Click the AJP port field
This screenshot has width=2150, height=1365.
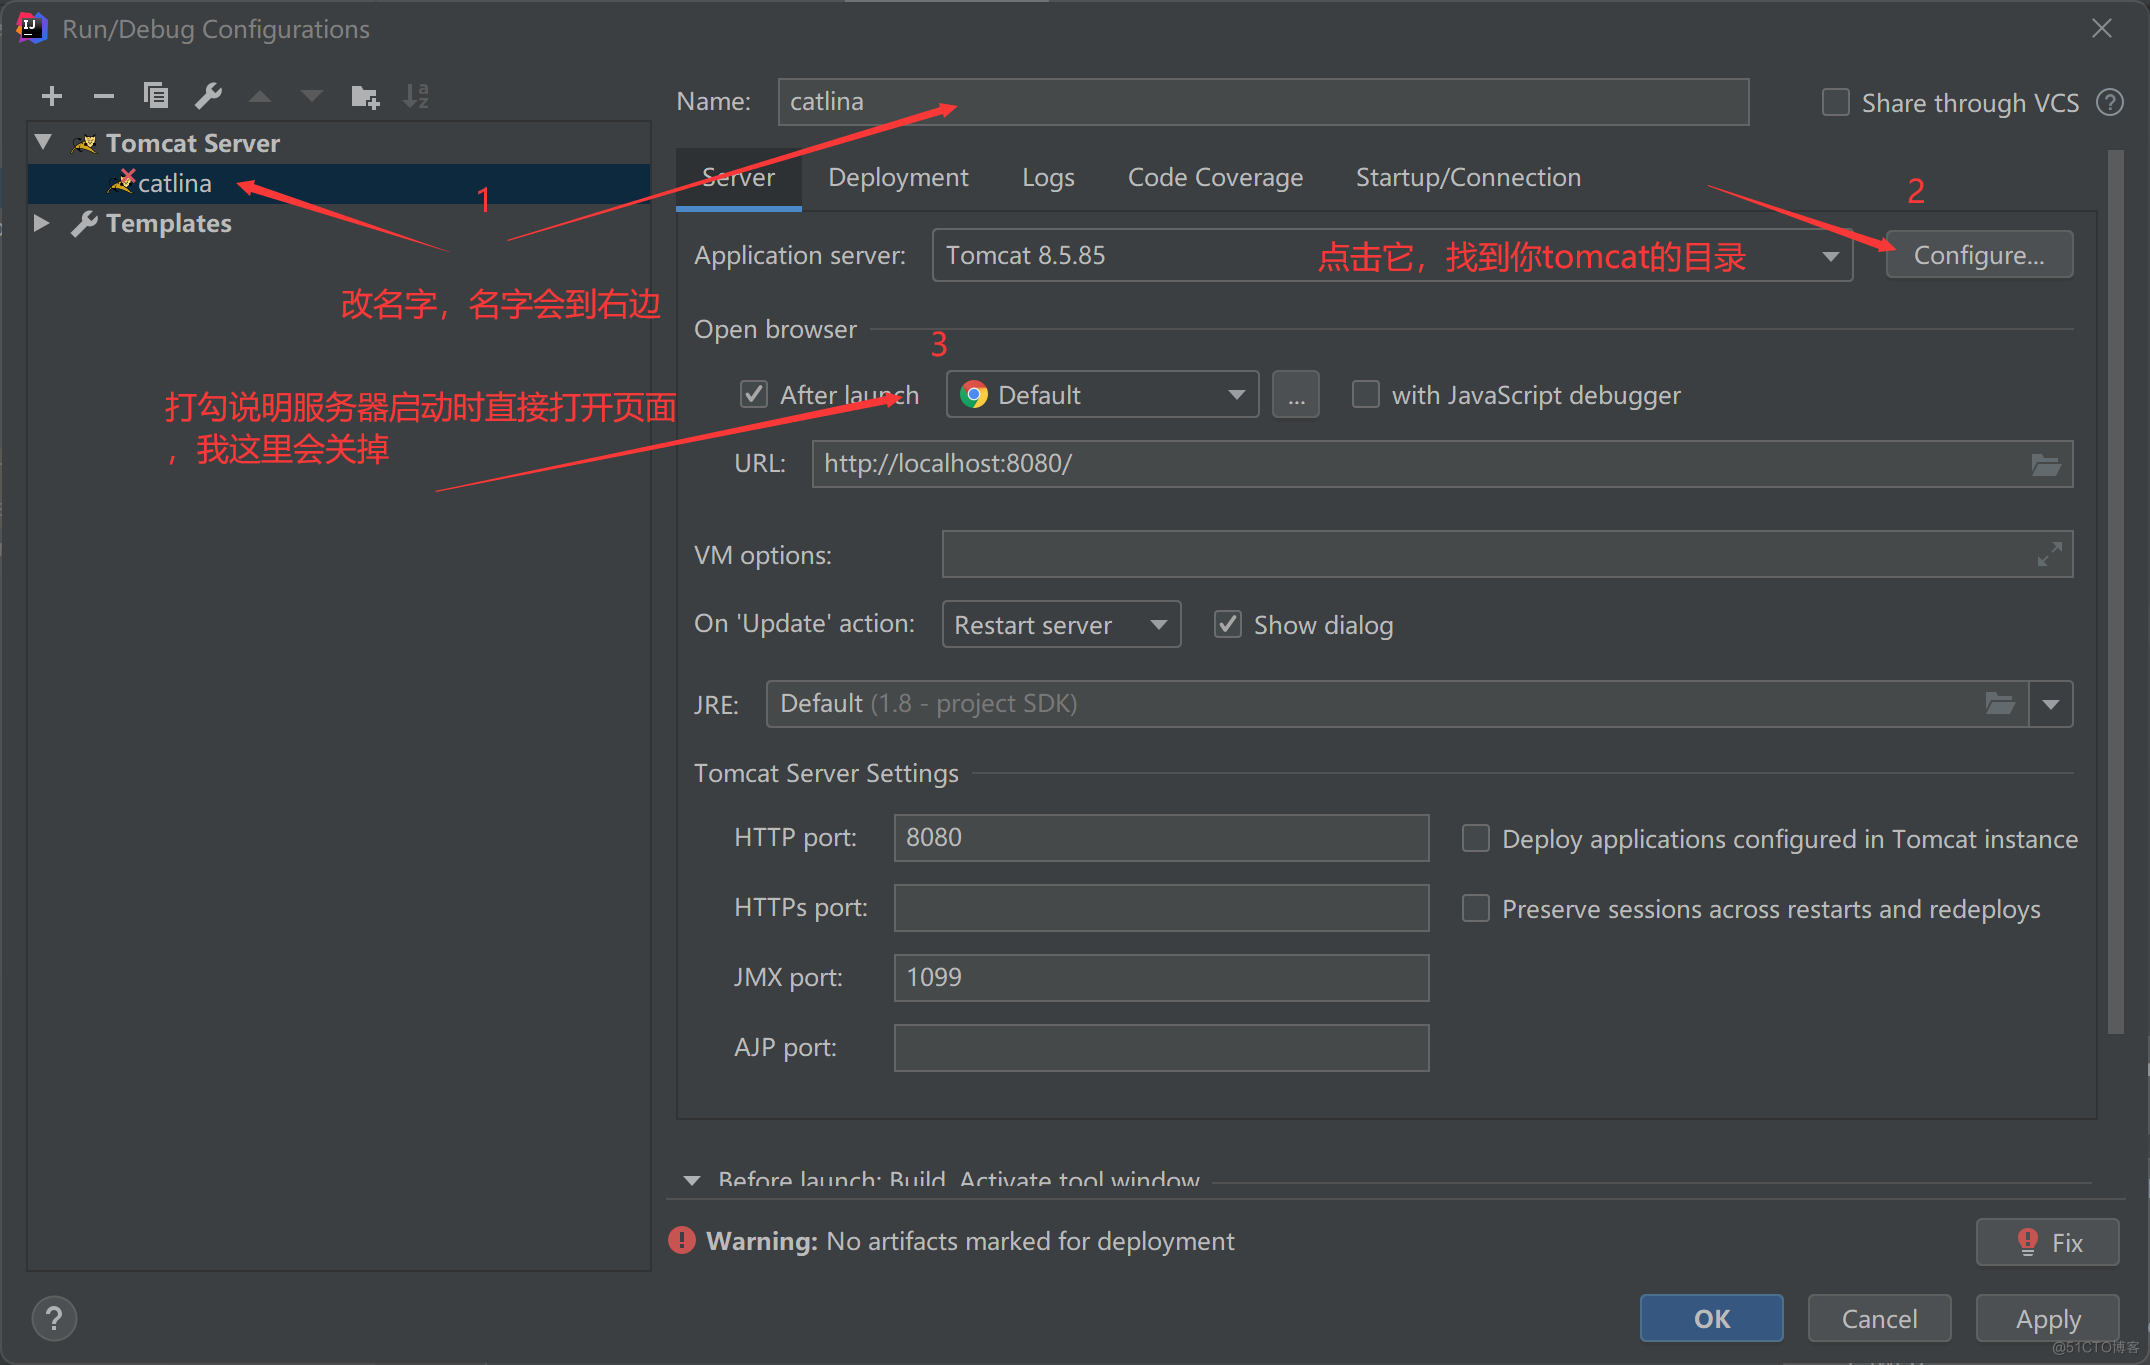coord(1161,1048)
